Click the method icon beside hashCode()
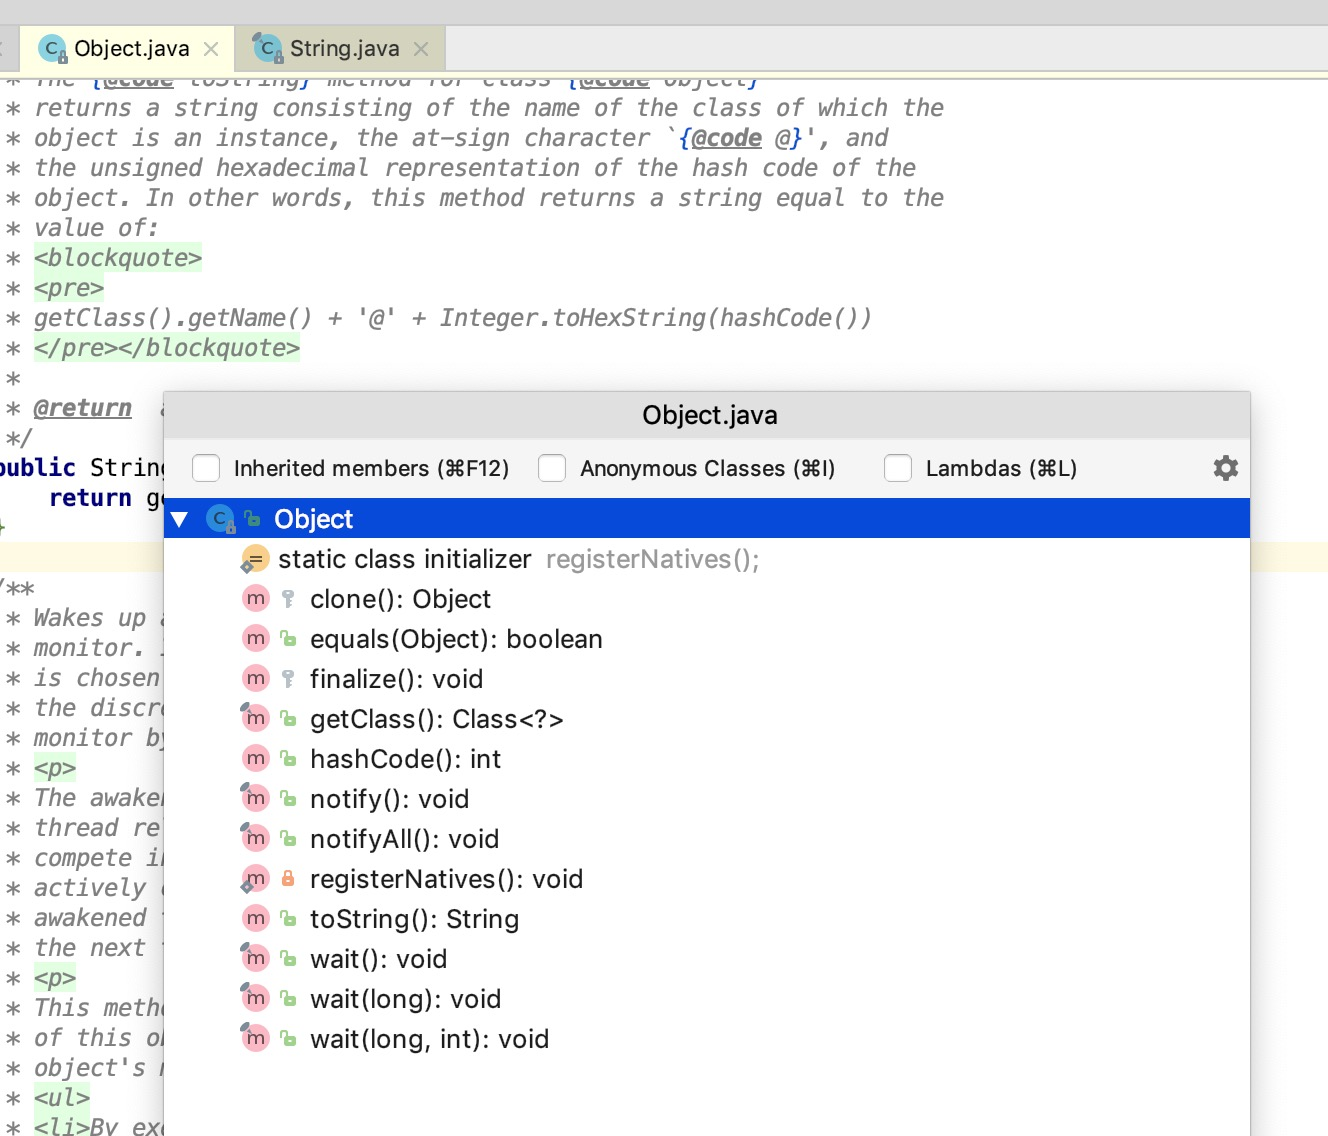The image size is (1328, 1136). coord(256,758)
